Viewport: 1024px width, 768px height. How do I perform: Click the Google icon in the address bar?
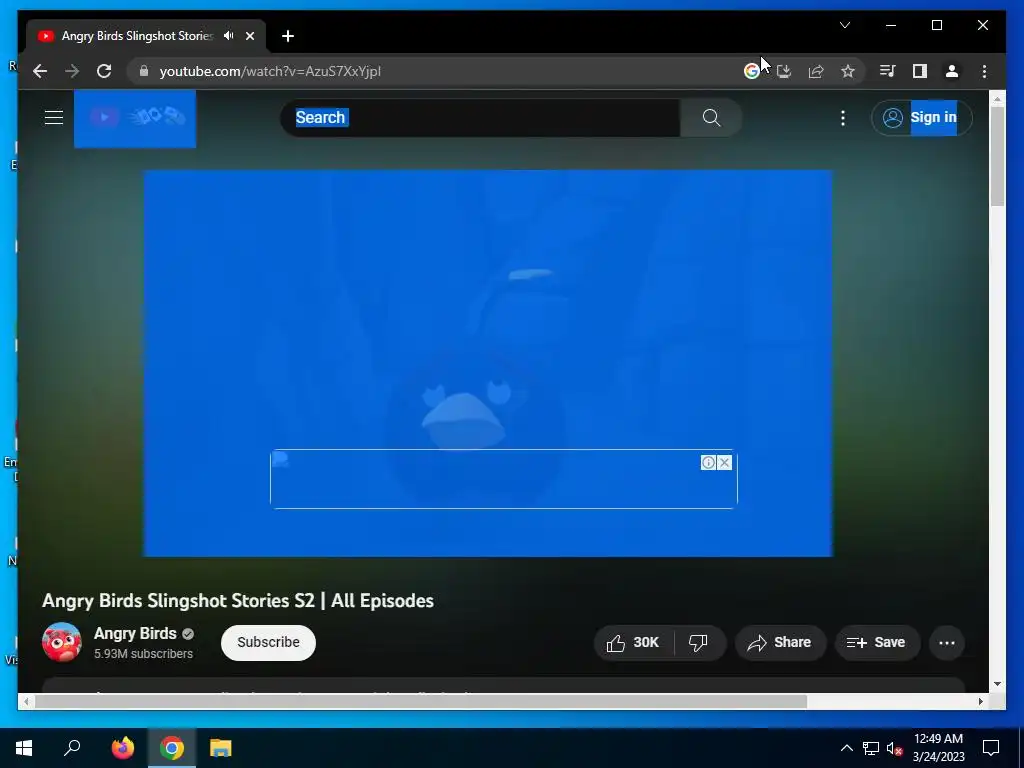752,71
